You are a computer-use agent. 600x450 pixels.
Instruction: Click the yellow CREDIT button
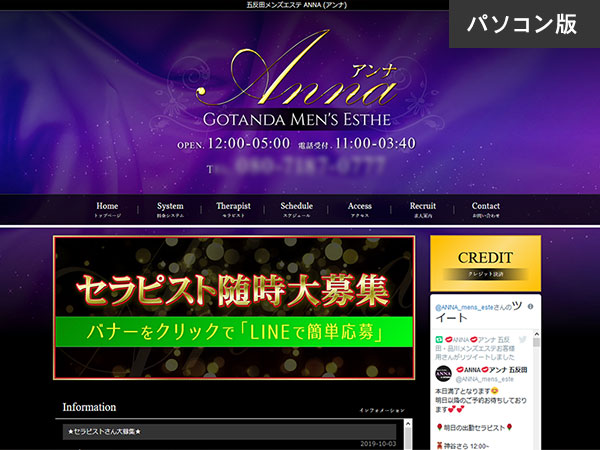click(x=485, y=262)
